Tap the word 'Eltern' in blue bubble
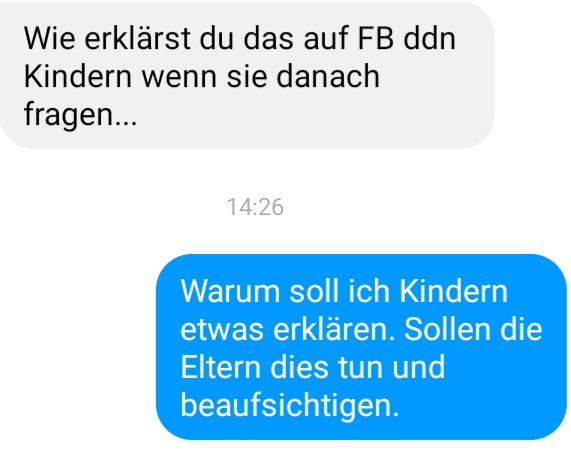 point(221,367)
